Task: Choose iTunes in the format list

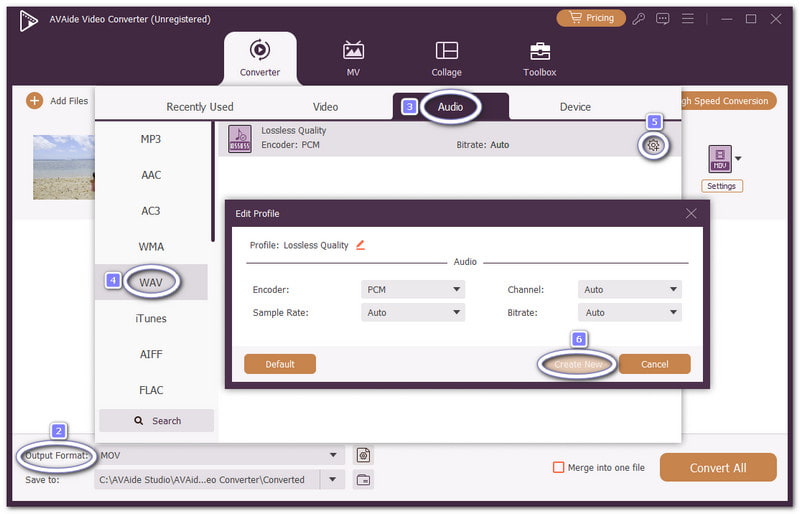Action: pyautogui.click(x=151, y=318)
